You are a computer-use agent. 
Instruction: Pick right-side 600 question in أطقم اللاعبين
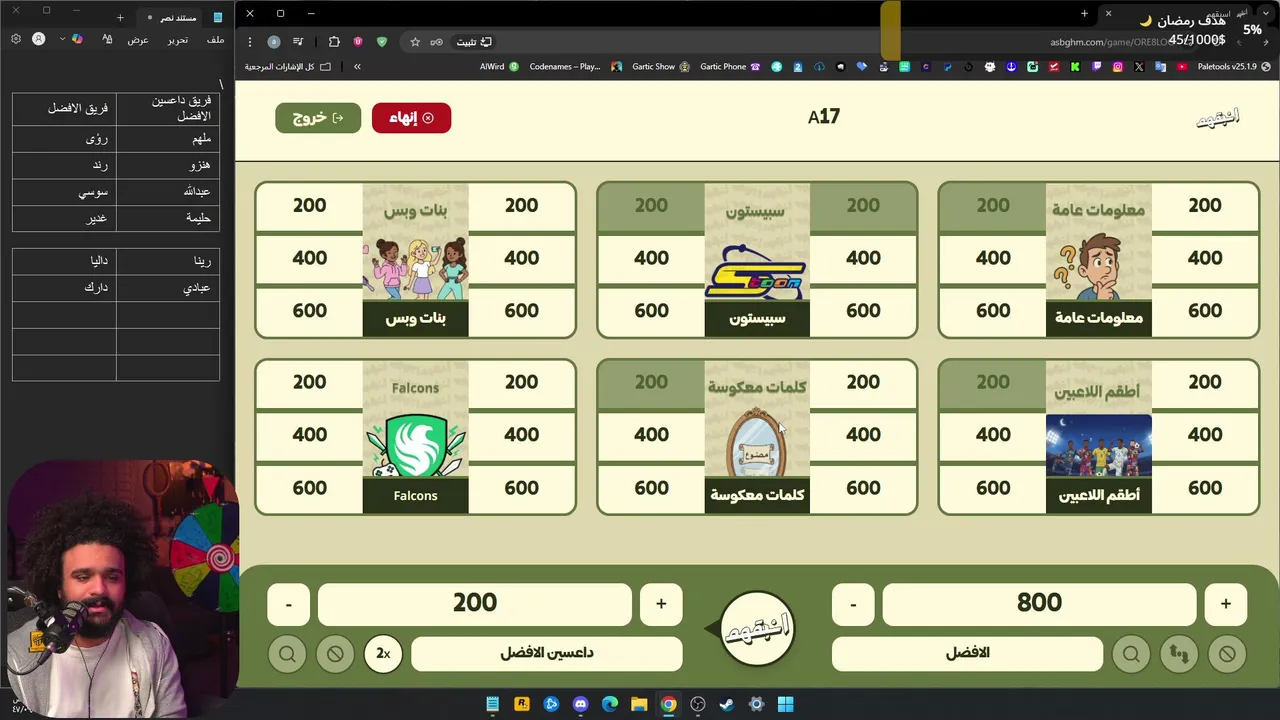(x=1205, y=488)
